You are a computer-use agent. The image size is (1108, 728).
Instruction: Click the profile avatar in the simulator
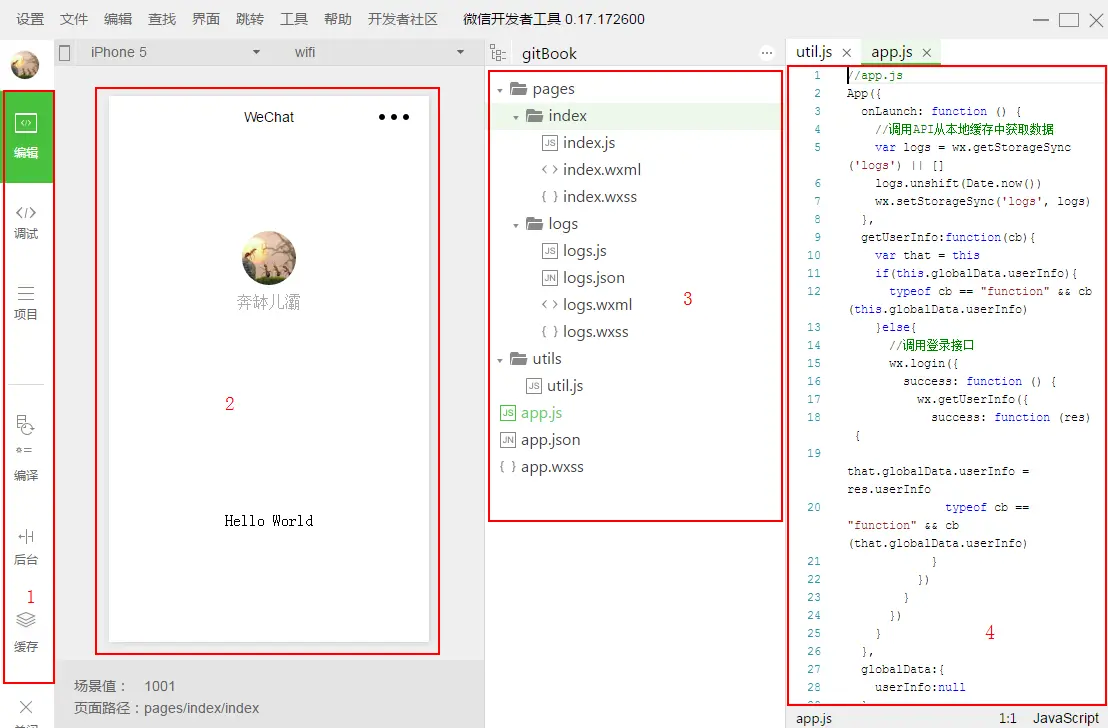[x=269, y=258]
